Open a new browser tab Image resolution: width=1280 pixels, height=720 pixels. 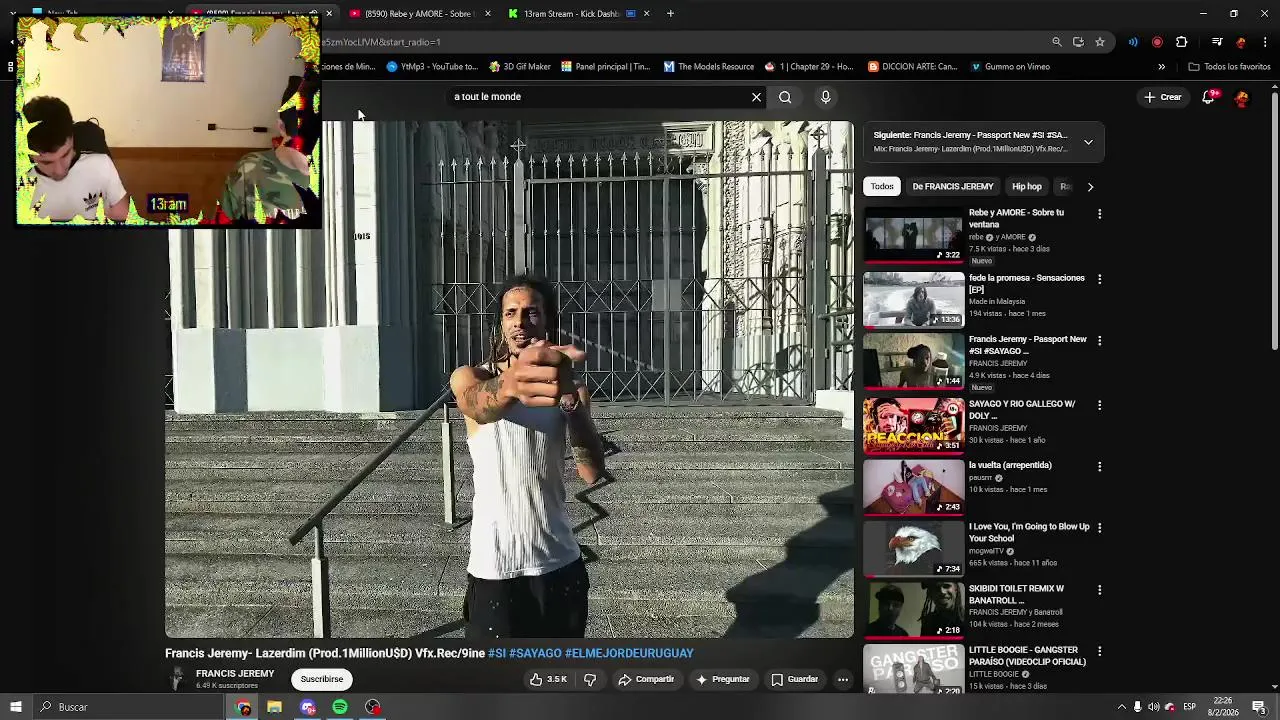tap(670, 14)
